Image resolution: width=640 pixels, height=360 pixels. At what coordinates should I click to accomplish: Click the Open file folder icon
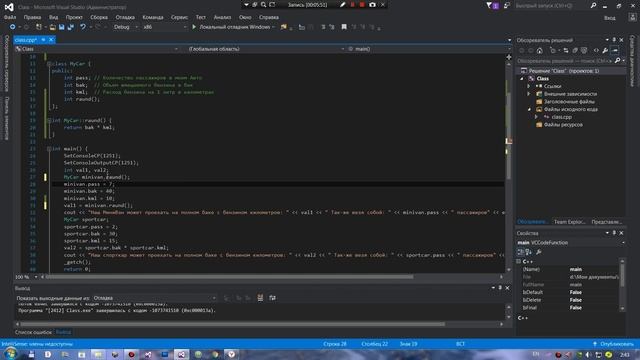coord(53,27)
